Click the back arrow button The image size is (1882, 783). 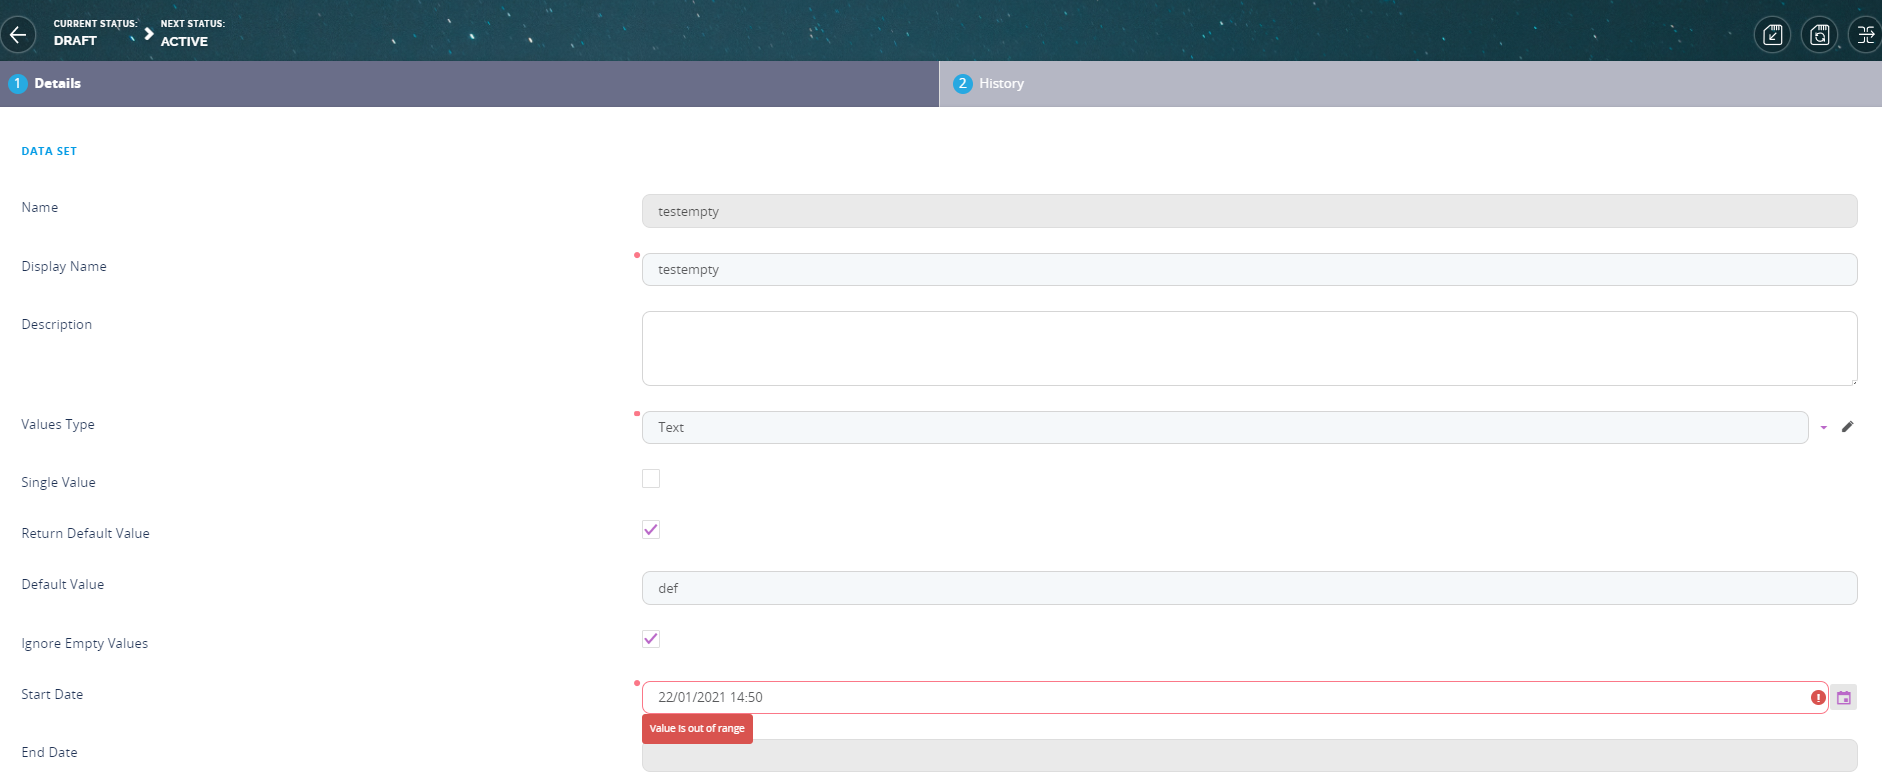coord(18,35)
